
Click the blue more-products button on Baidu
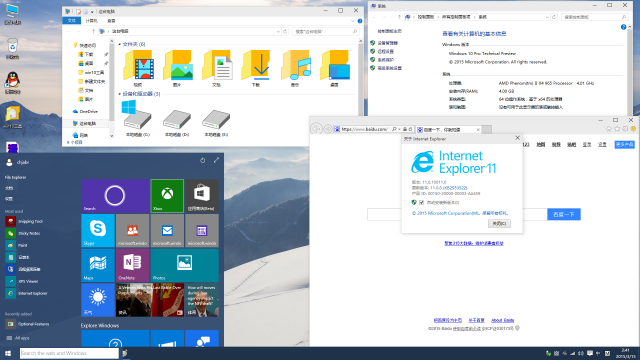[624, 144]
